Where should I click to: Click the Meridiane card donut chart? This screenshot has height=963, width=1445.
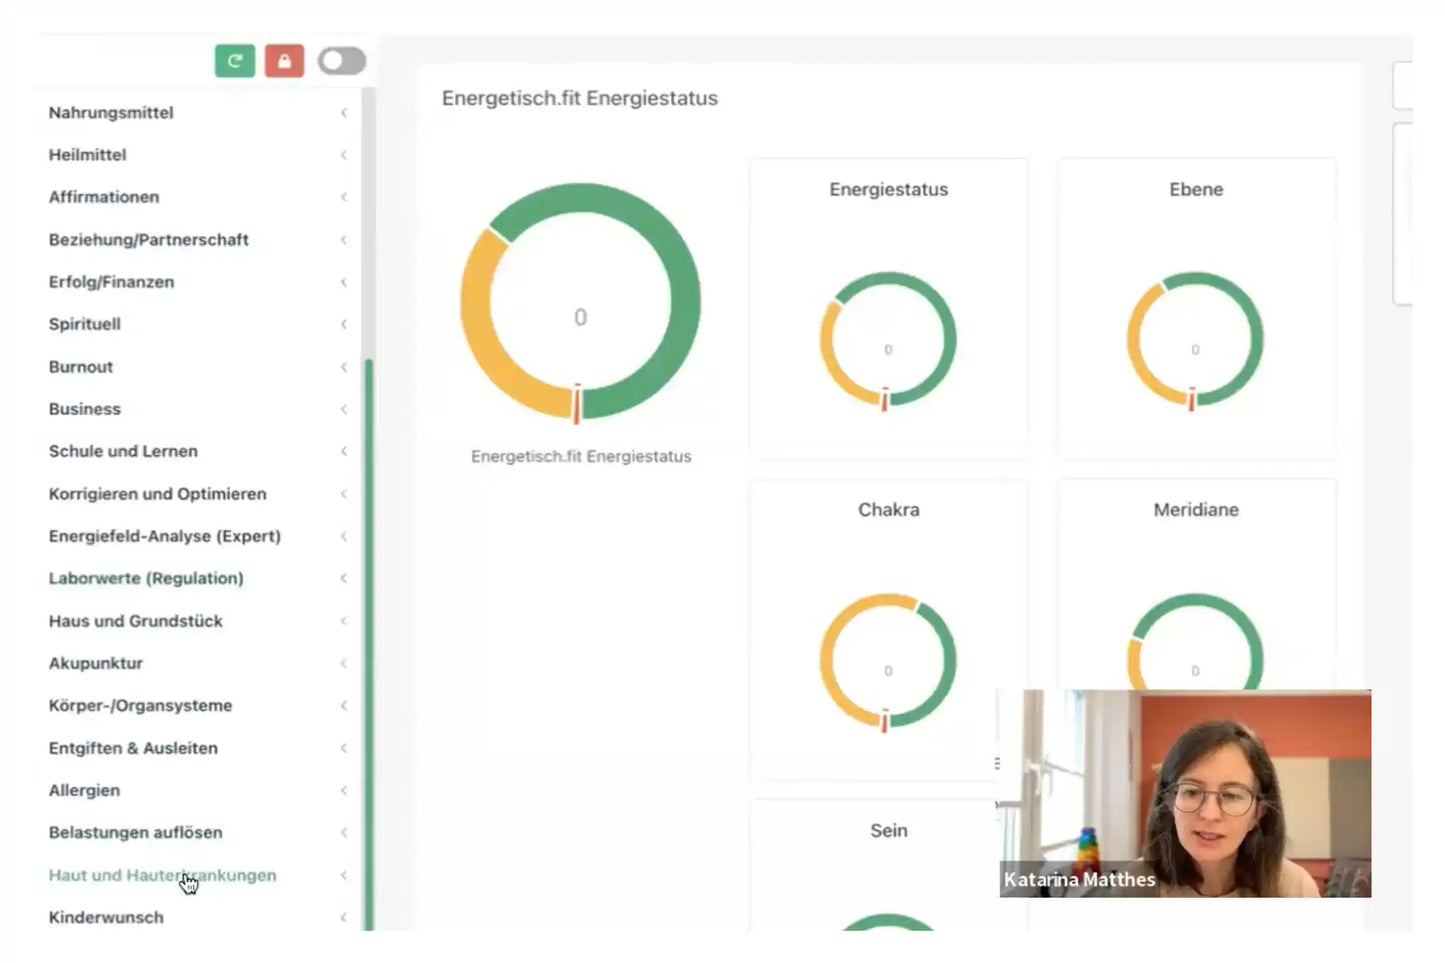point(1195,640)
